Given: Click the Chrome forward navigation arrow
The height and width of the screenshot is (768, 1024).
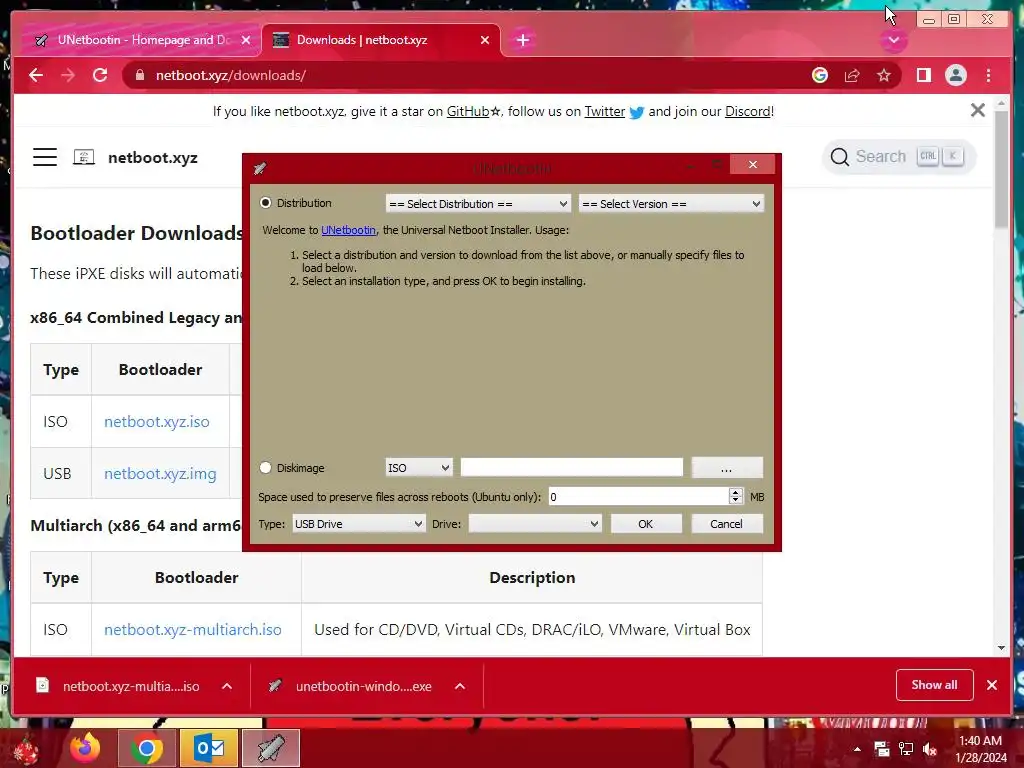Looking at the screenshot, I should [x=68, y=75].
